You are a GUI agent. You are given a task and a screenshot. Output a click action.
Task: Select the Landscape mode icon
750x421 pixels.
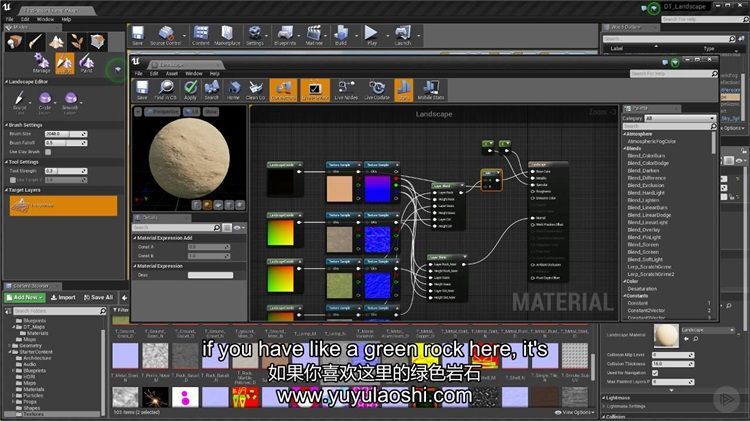(x=56, y=42)
